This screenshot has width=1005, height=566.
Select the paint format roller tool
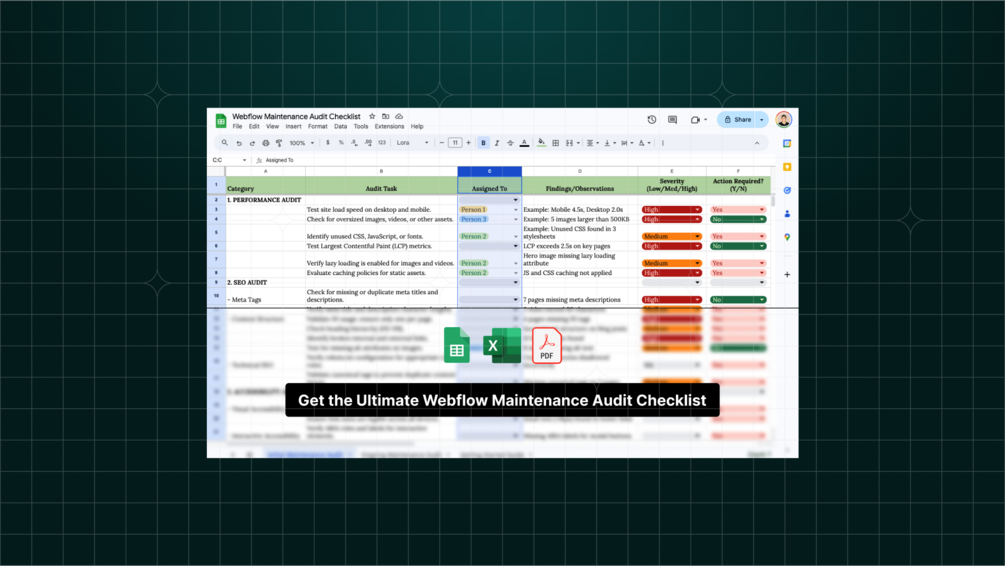[279, 143]
